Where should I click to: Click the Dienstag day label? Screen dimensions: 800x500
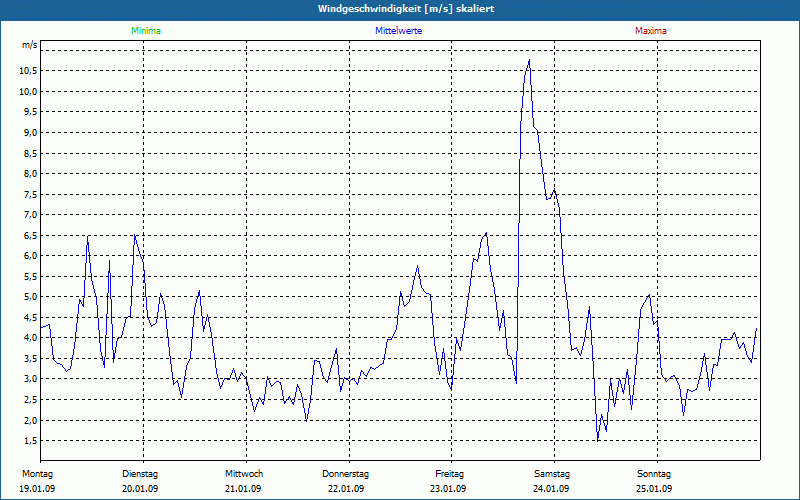point(140,474)
